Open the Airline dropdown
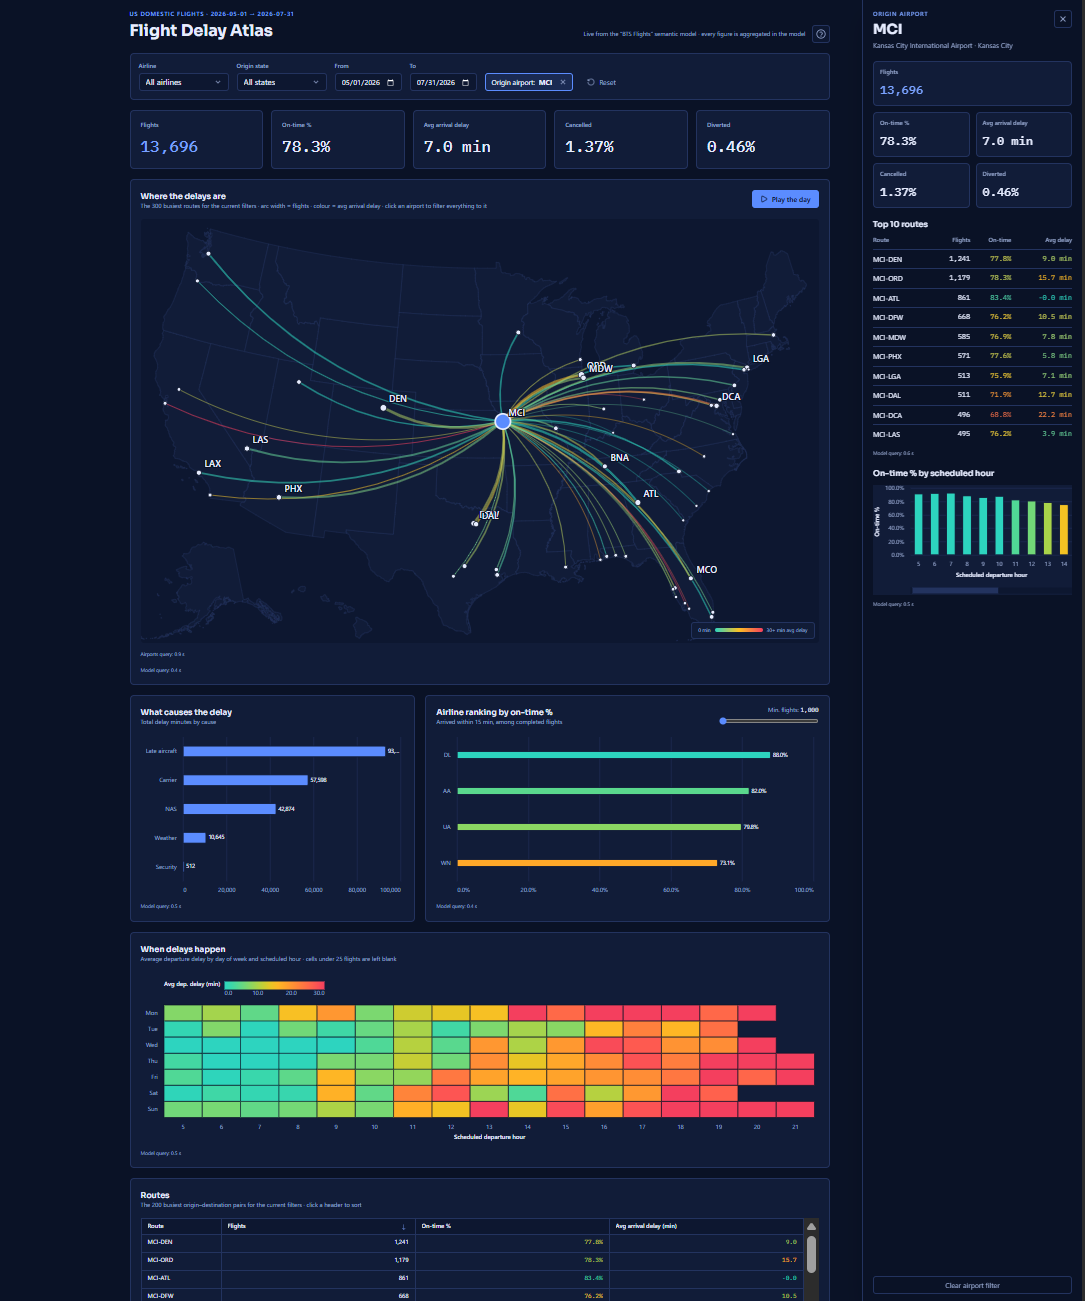Image resolution: width=1085 pixels, height=1301 pixels. tap(184, 82)
